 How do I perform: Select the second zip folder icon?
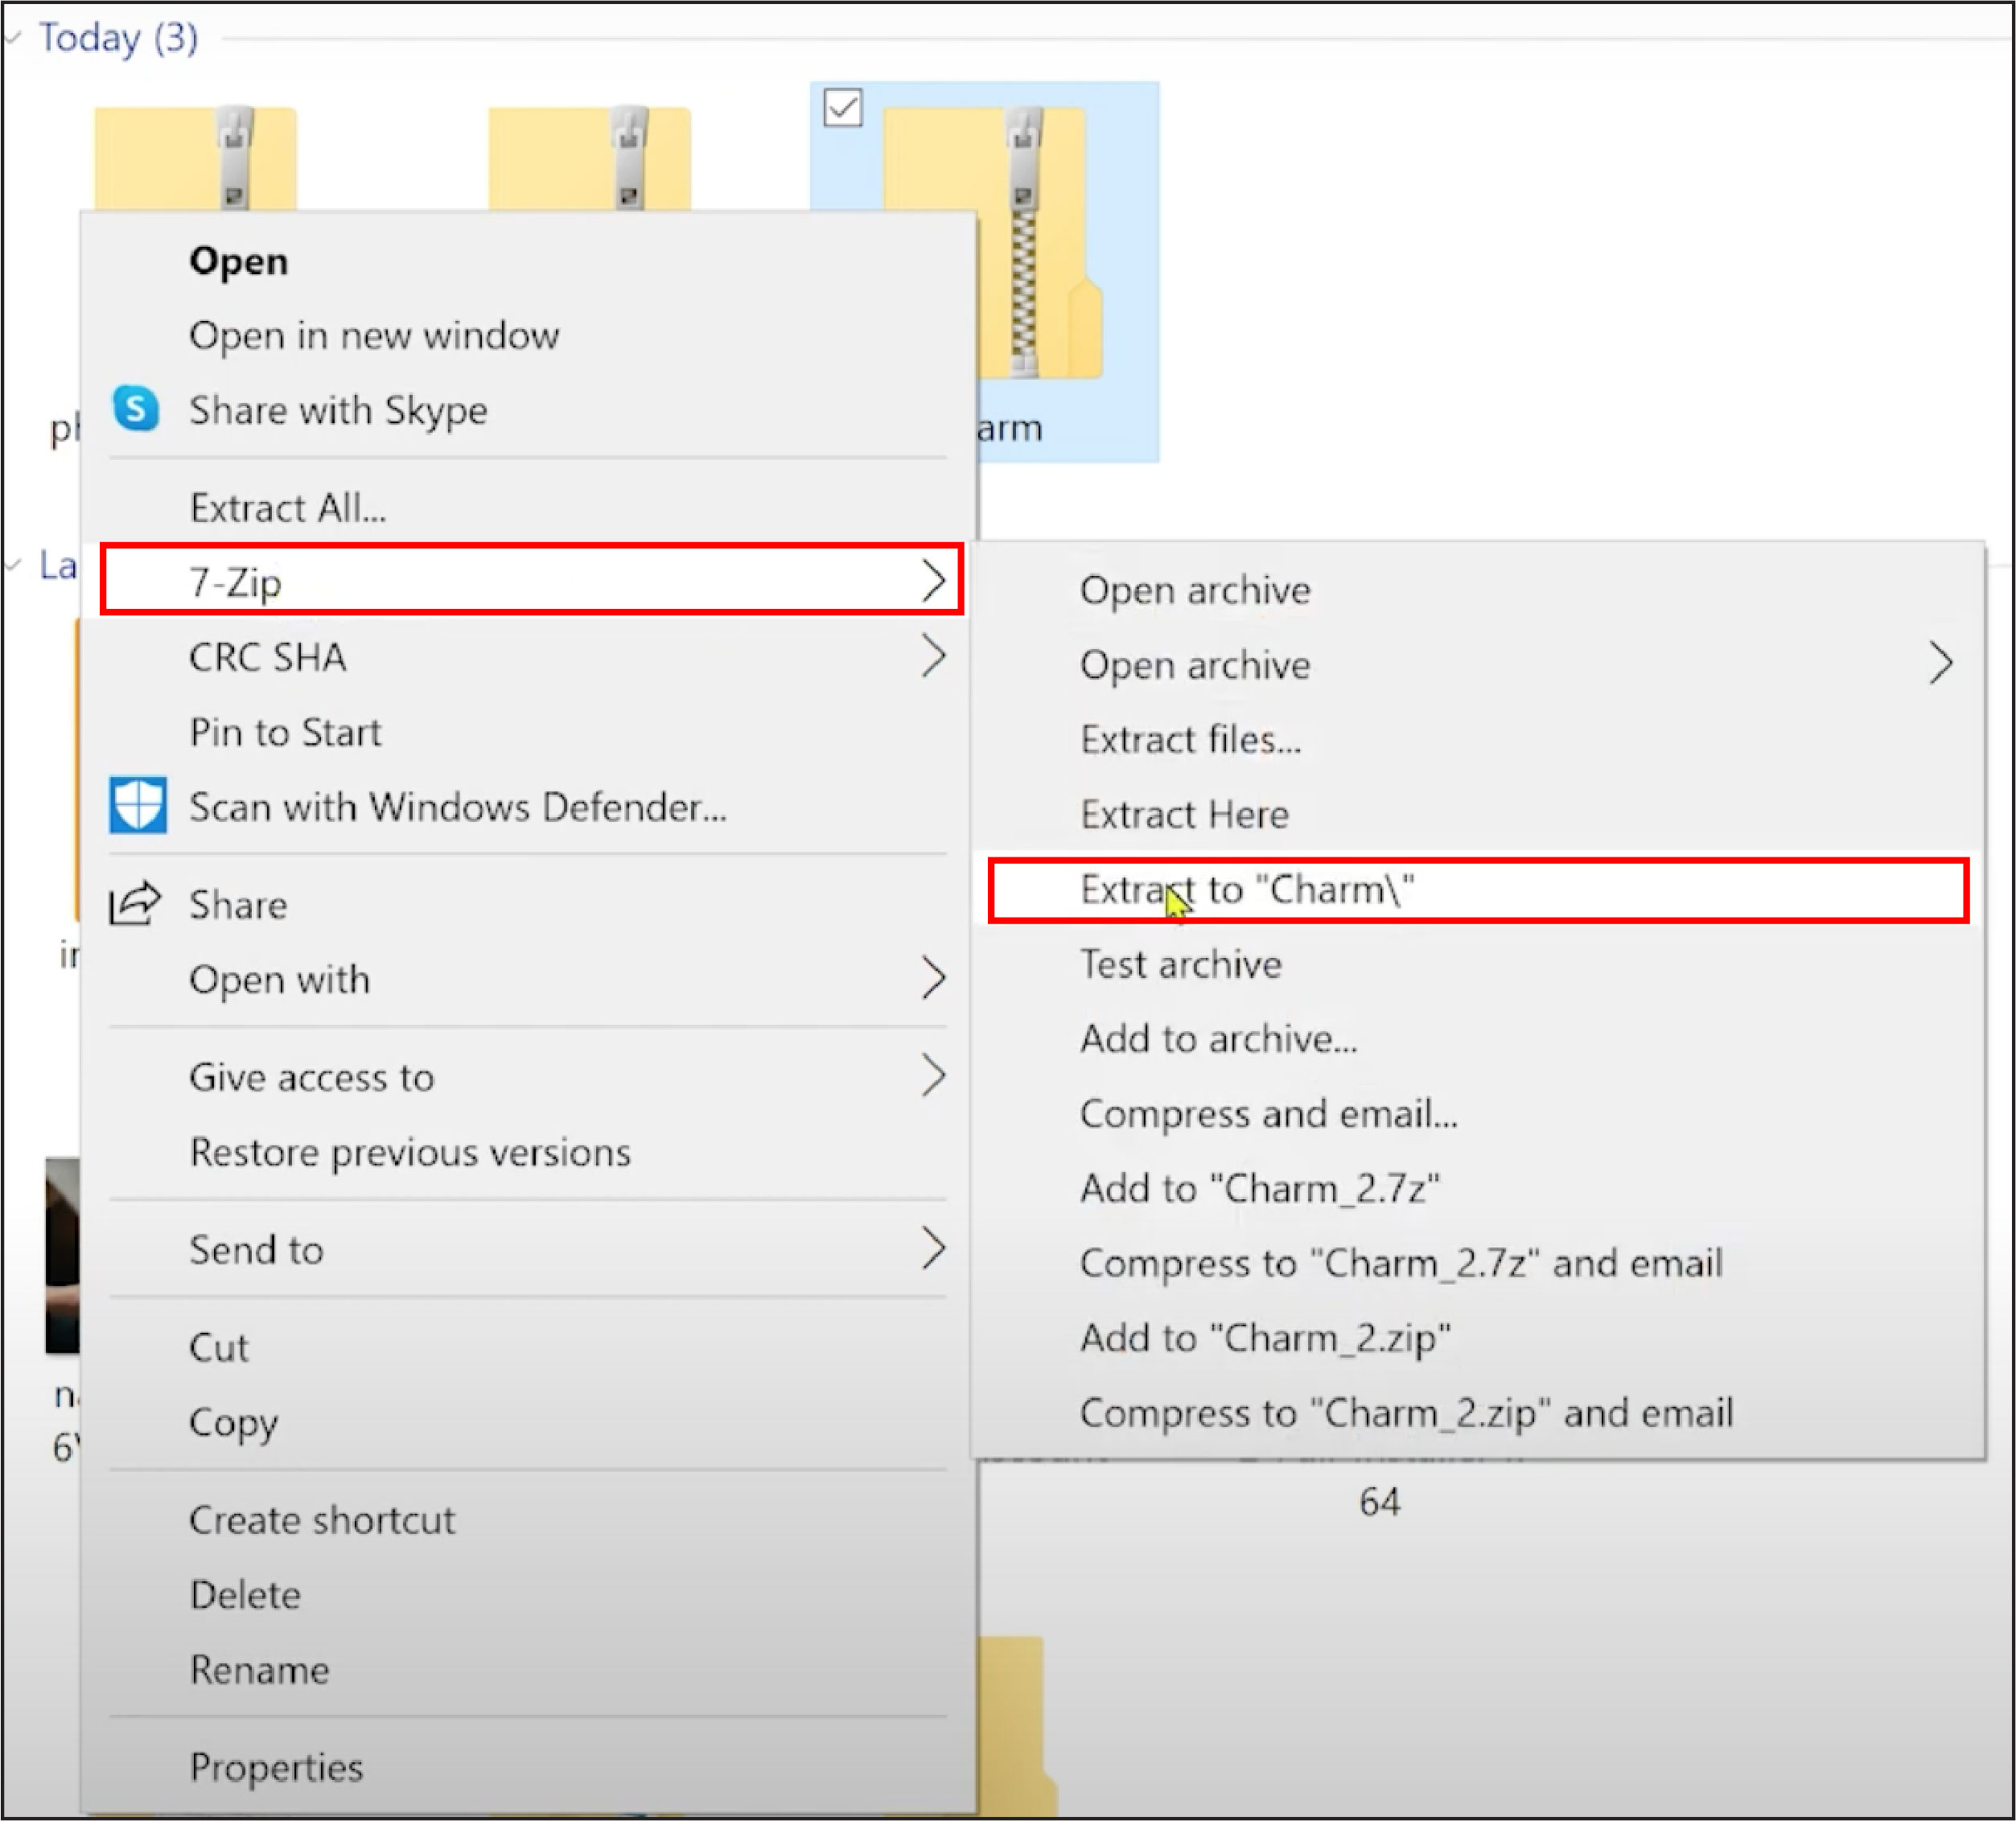tap(589, 158)
